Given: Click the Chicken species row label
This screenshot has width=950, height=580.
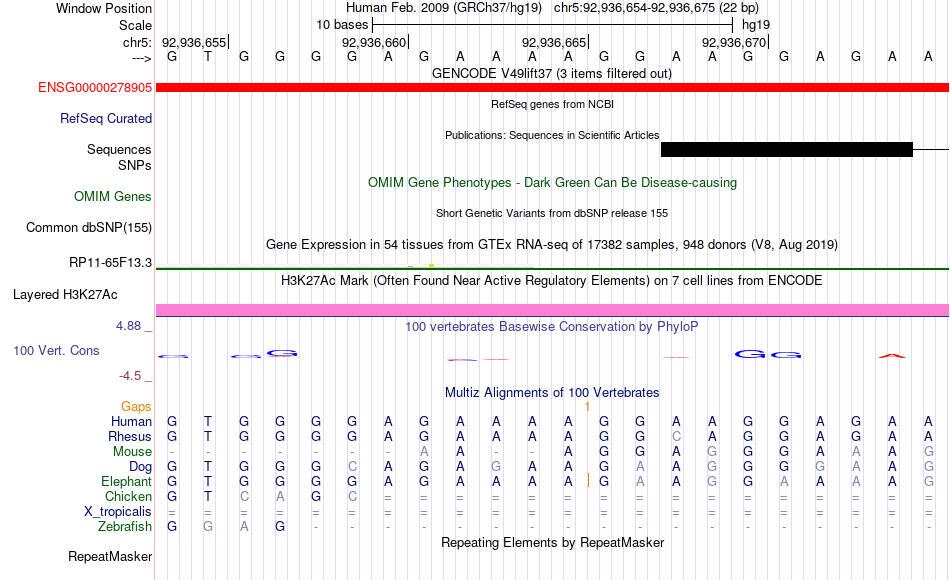Looking at the screenshot, I should (128, 496).
